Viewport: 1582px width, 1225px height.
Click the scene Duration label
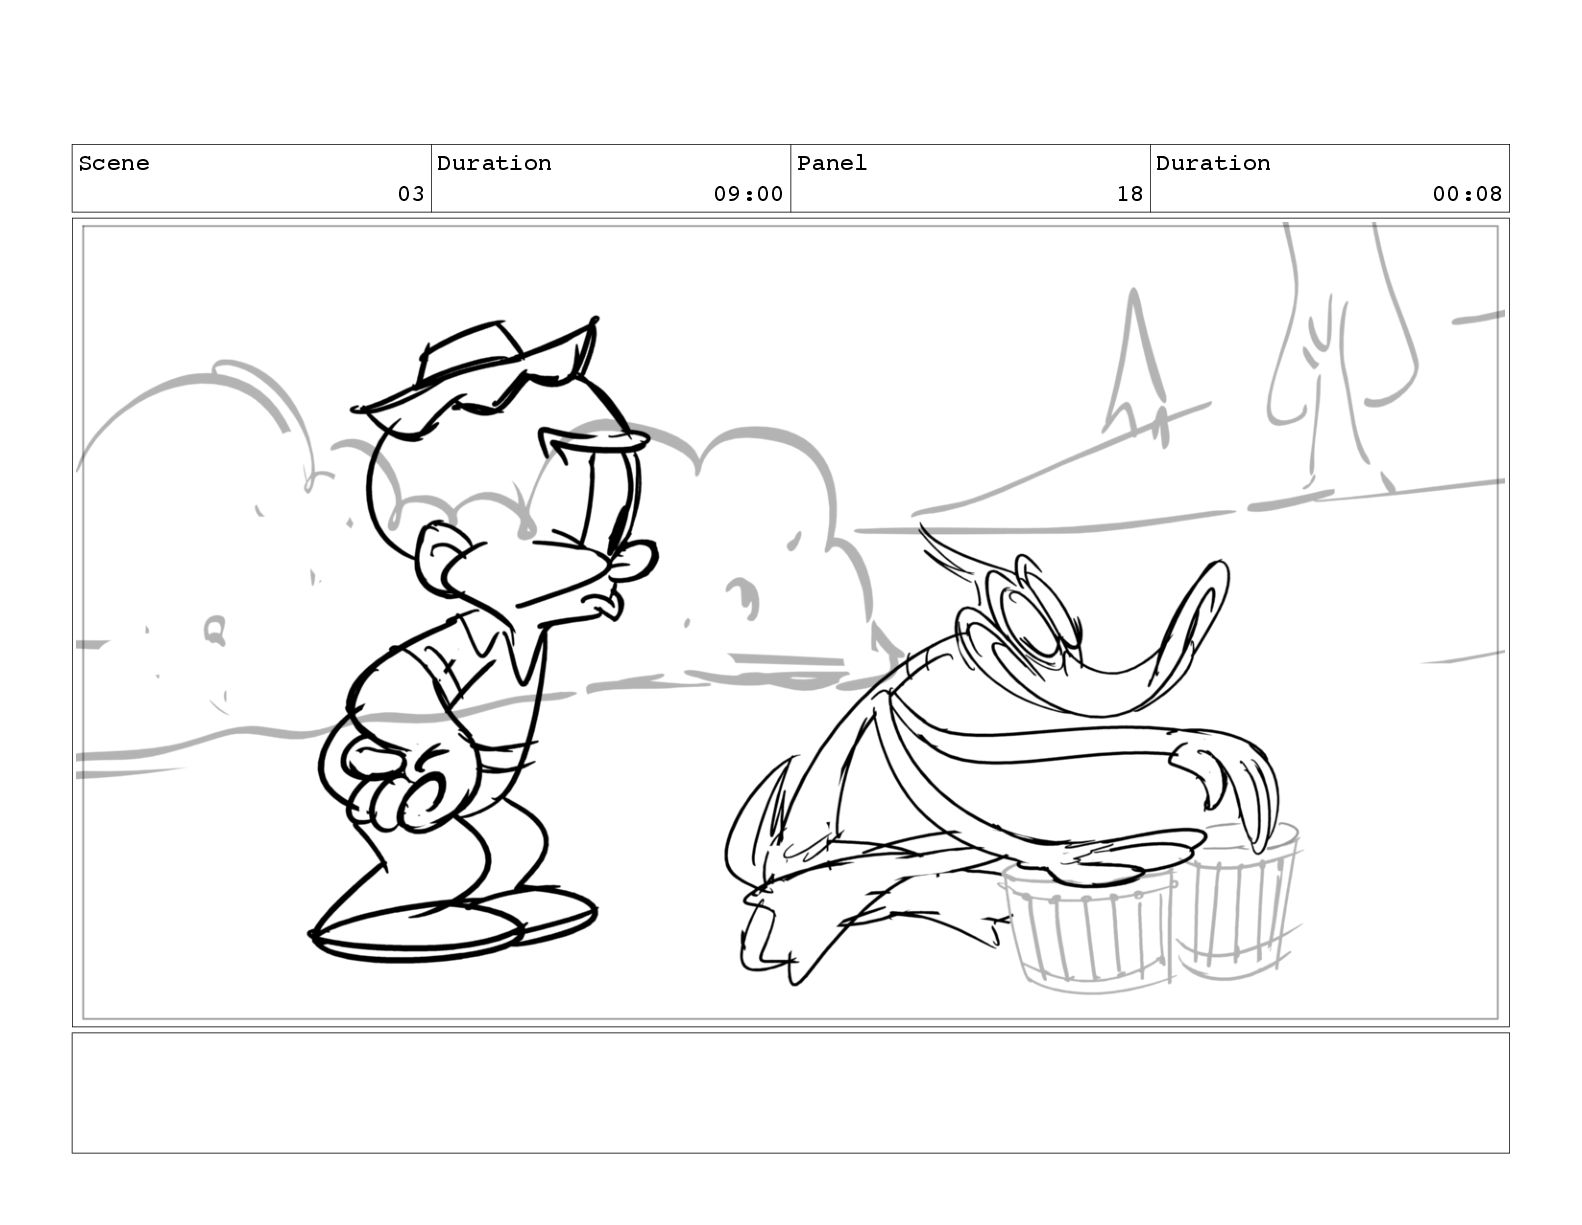click(494, 163)
